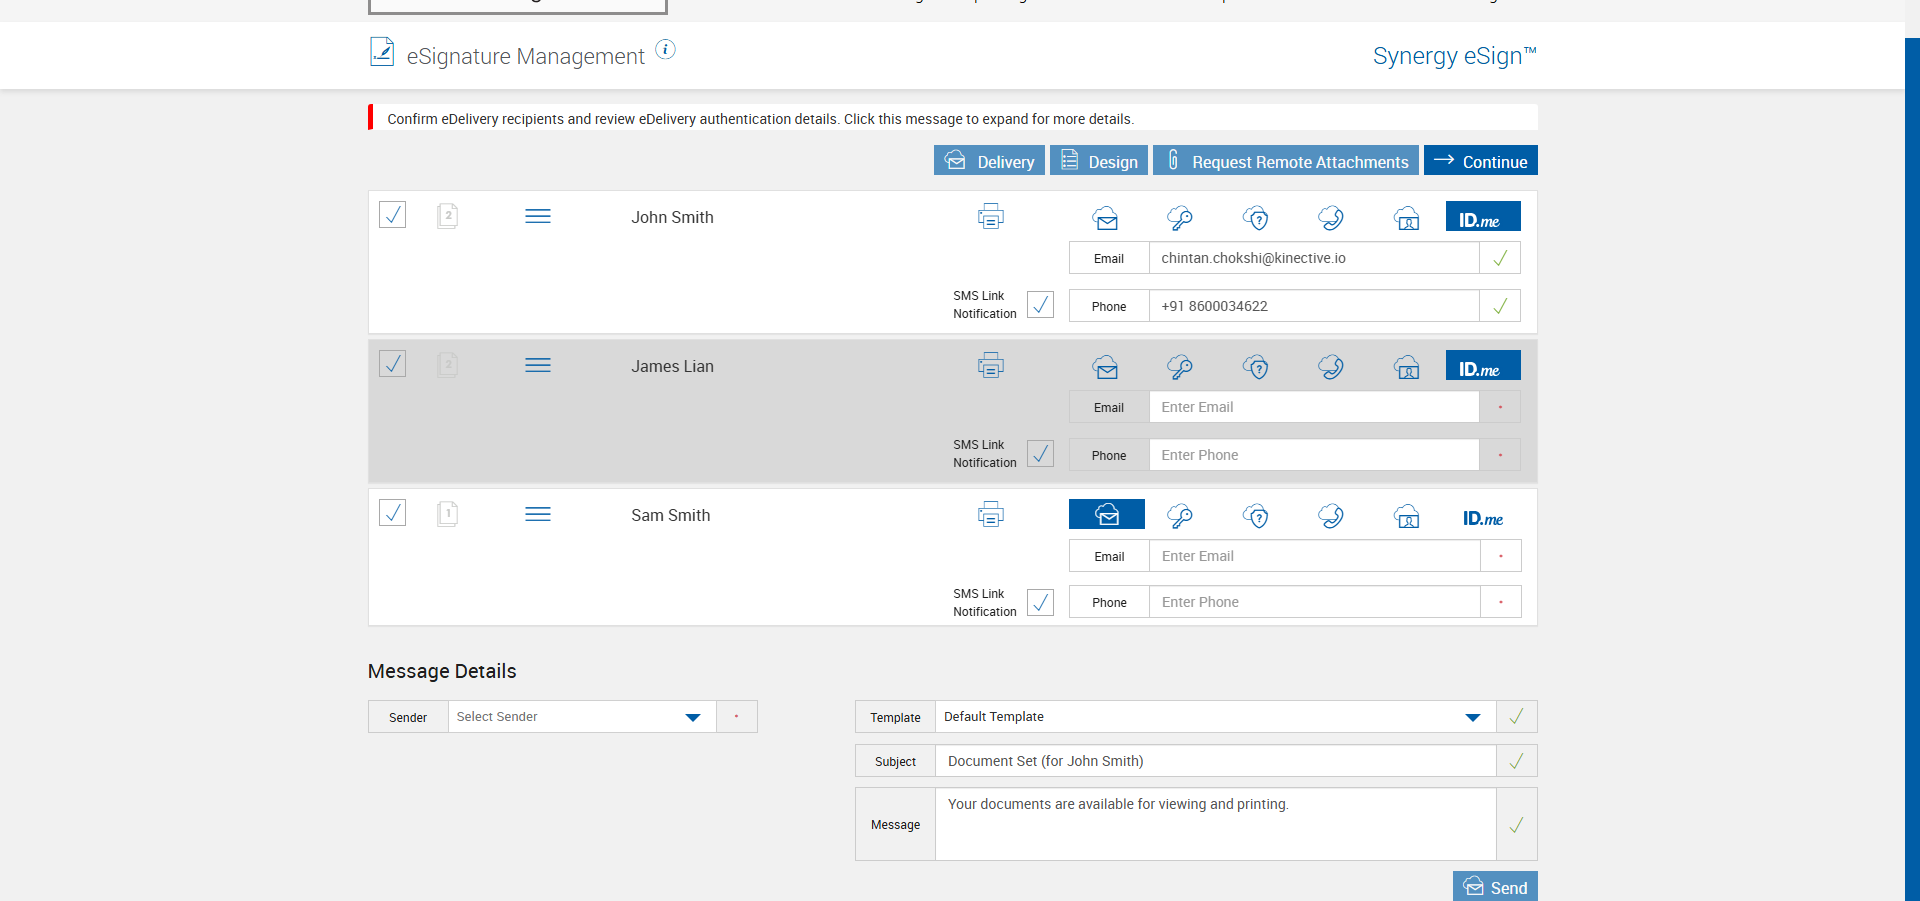Click the Enter Email field for Sam Smith
1920x901 pixels.
point(1313,556)
